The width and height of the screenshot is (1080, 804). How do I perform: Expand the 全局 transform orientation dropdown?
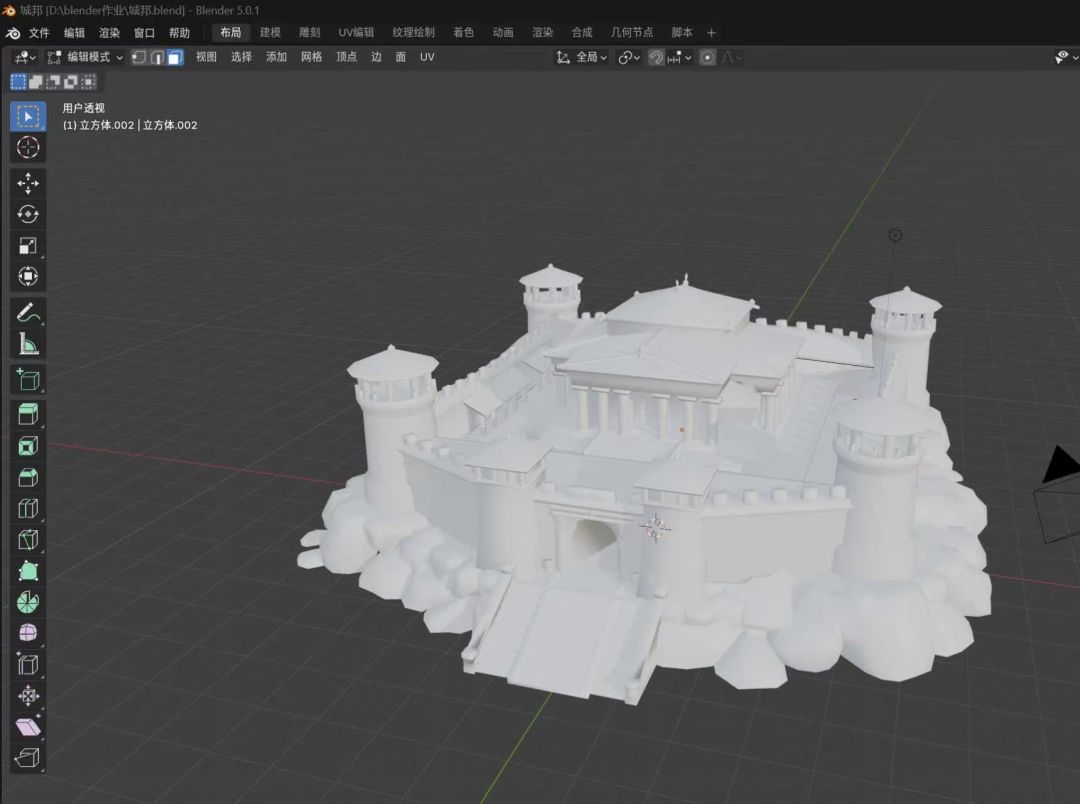582,58
